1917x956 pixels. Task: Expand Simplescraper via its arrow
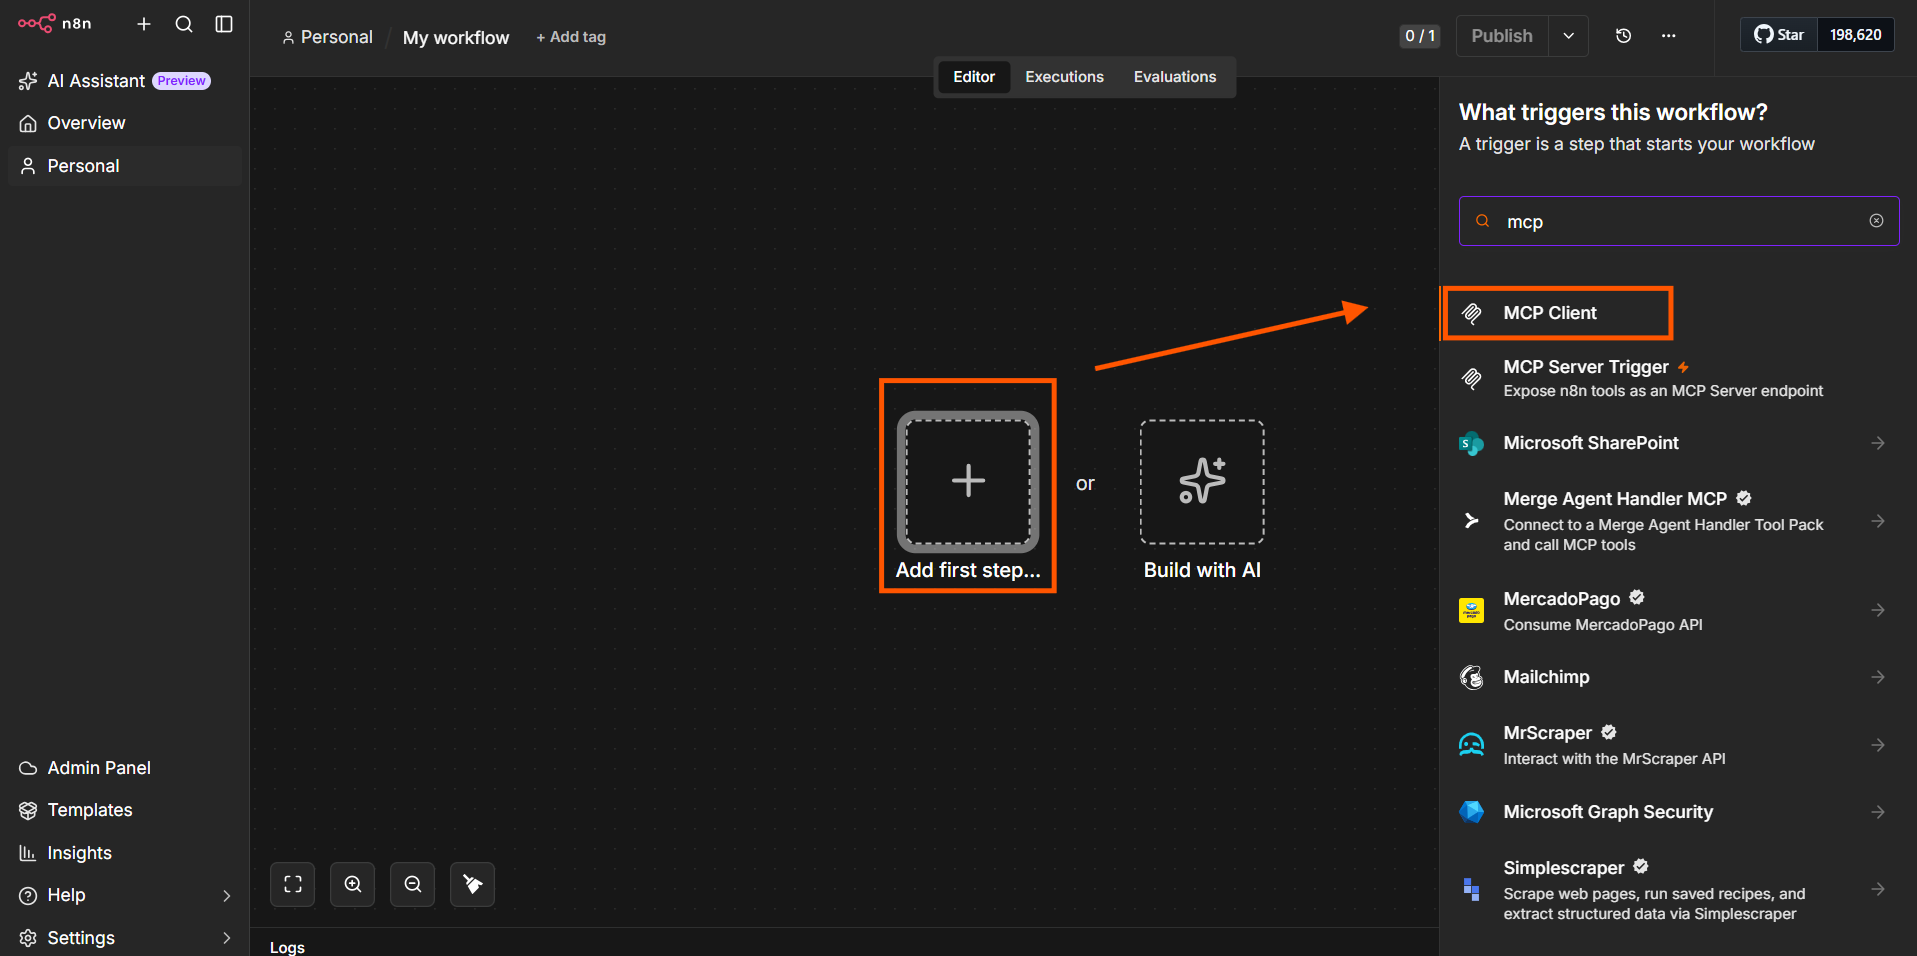1878,889
